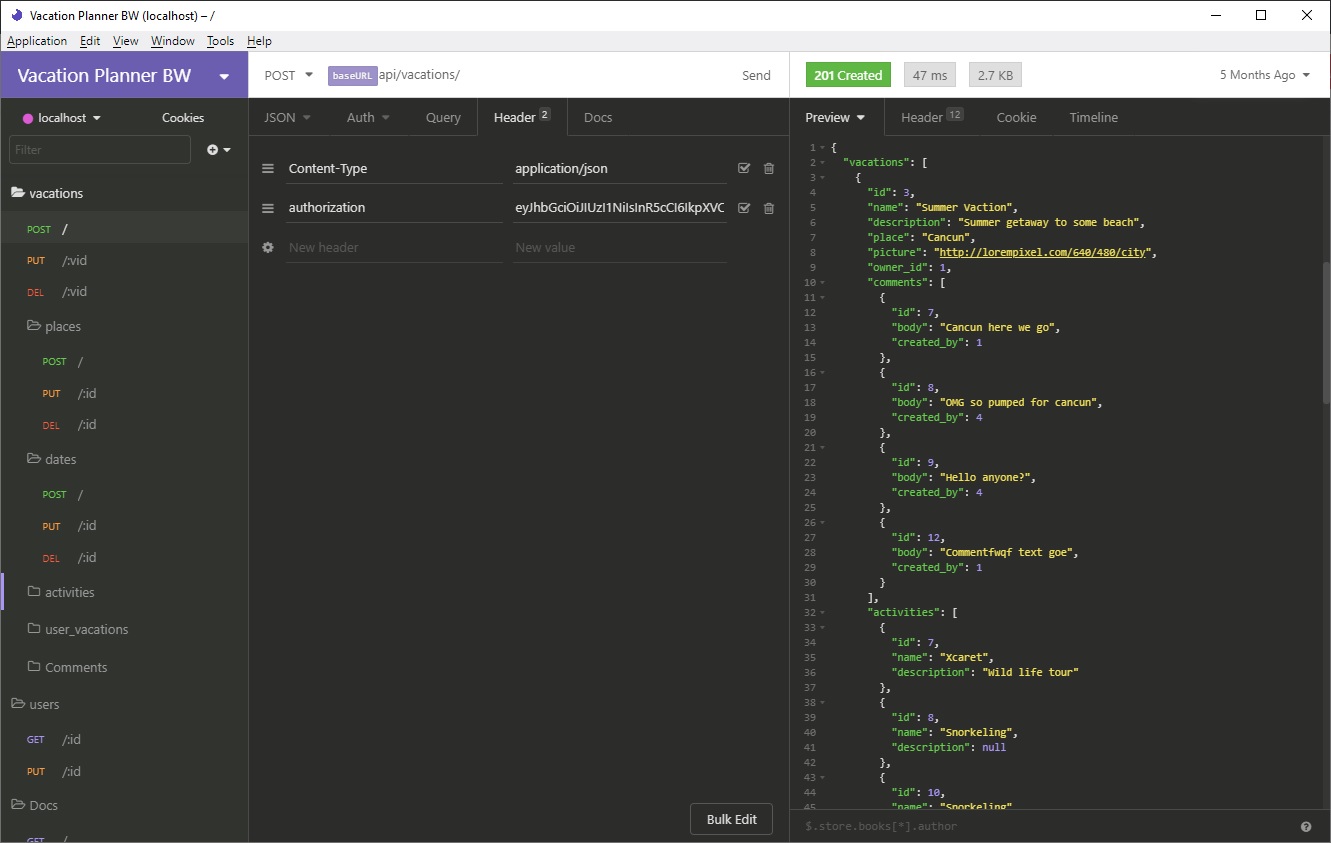Image resolution: width=1331 pixels, height=843 pixels.
Task: Open the localhost environment dropdown
Action: coord(62,118)
